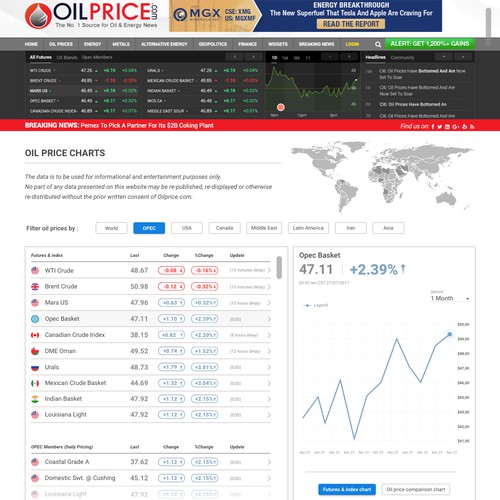Image resolution: width=500 pixels, height=500 pixels.
Task: Open the Energy nav menu
Action: pos(92,44)
